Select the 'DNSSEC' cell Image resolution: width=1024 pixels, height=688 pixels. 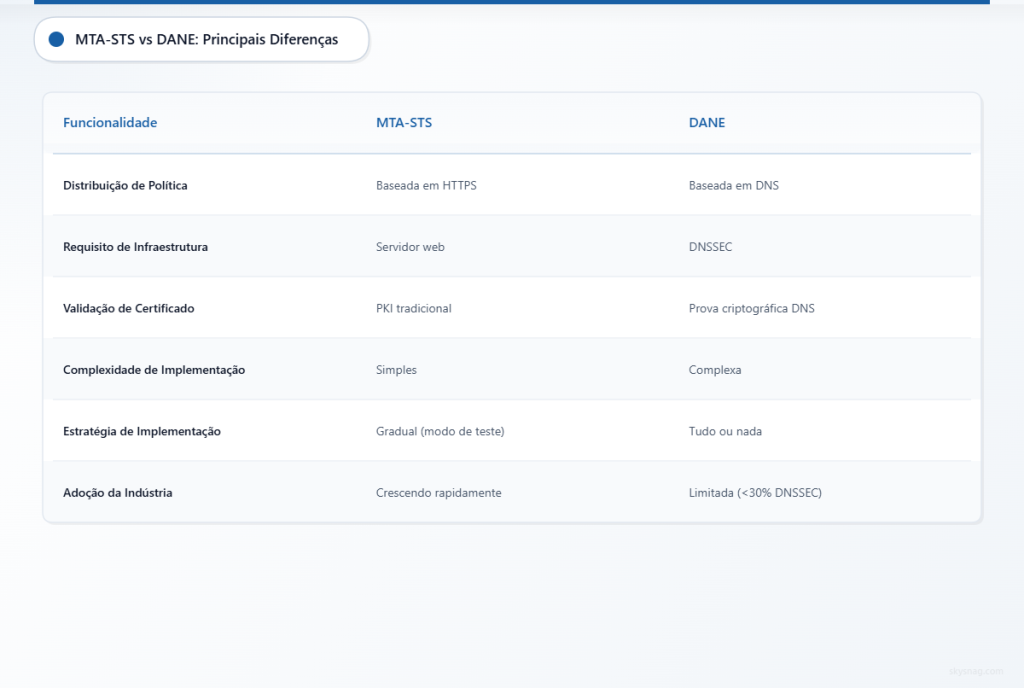click(x=710, y=247)
